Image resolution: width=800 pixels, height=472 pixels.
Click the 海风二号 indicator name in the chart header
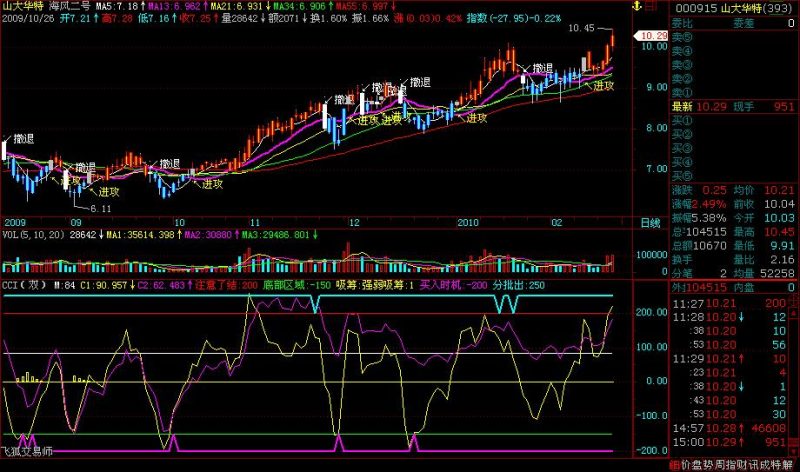click(70, 6)
